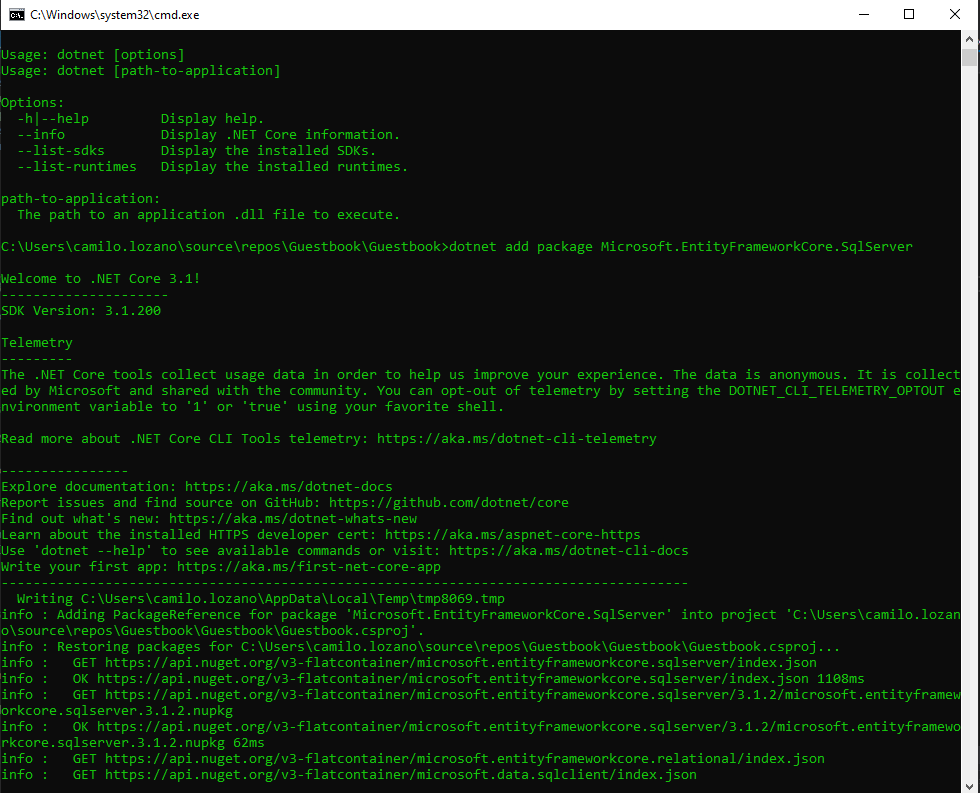Click the GET microsoft.data.sqlclient/index.json line

[x=349, y=775]
